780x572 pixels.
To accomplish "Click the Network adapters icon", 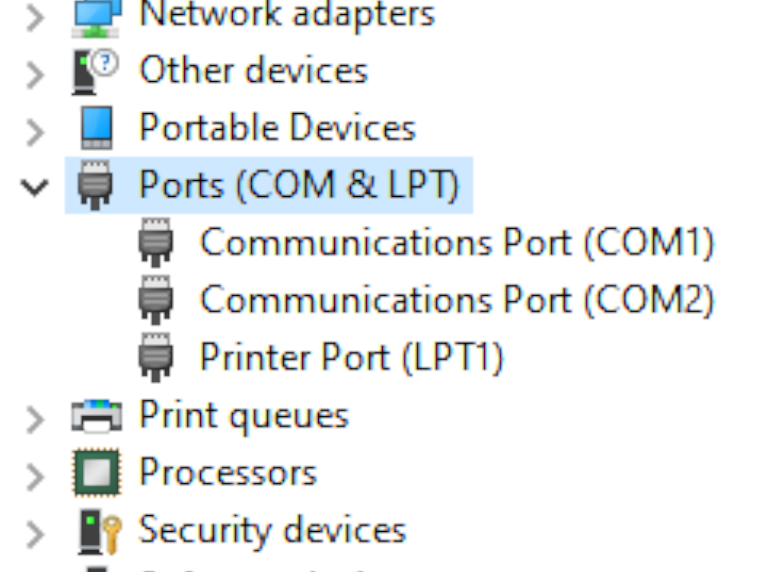I will [97, 17].
